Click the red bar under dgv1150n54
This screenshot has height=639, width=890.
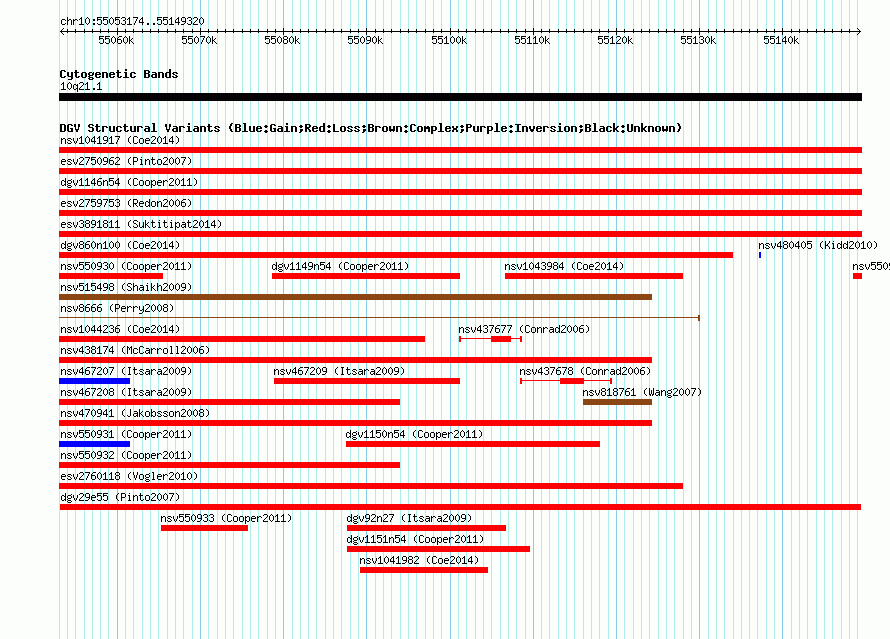click(473, 444)
